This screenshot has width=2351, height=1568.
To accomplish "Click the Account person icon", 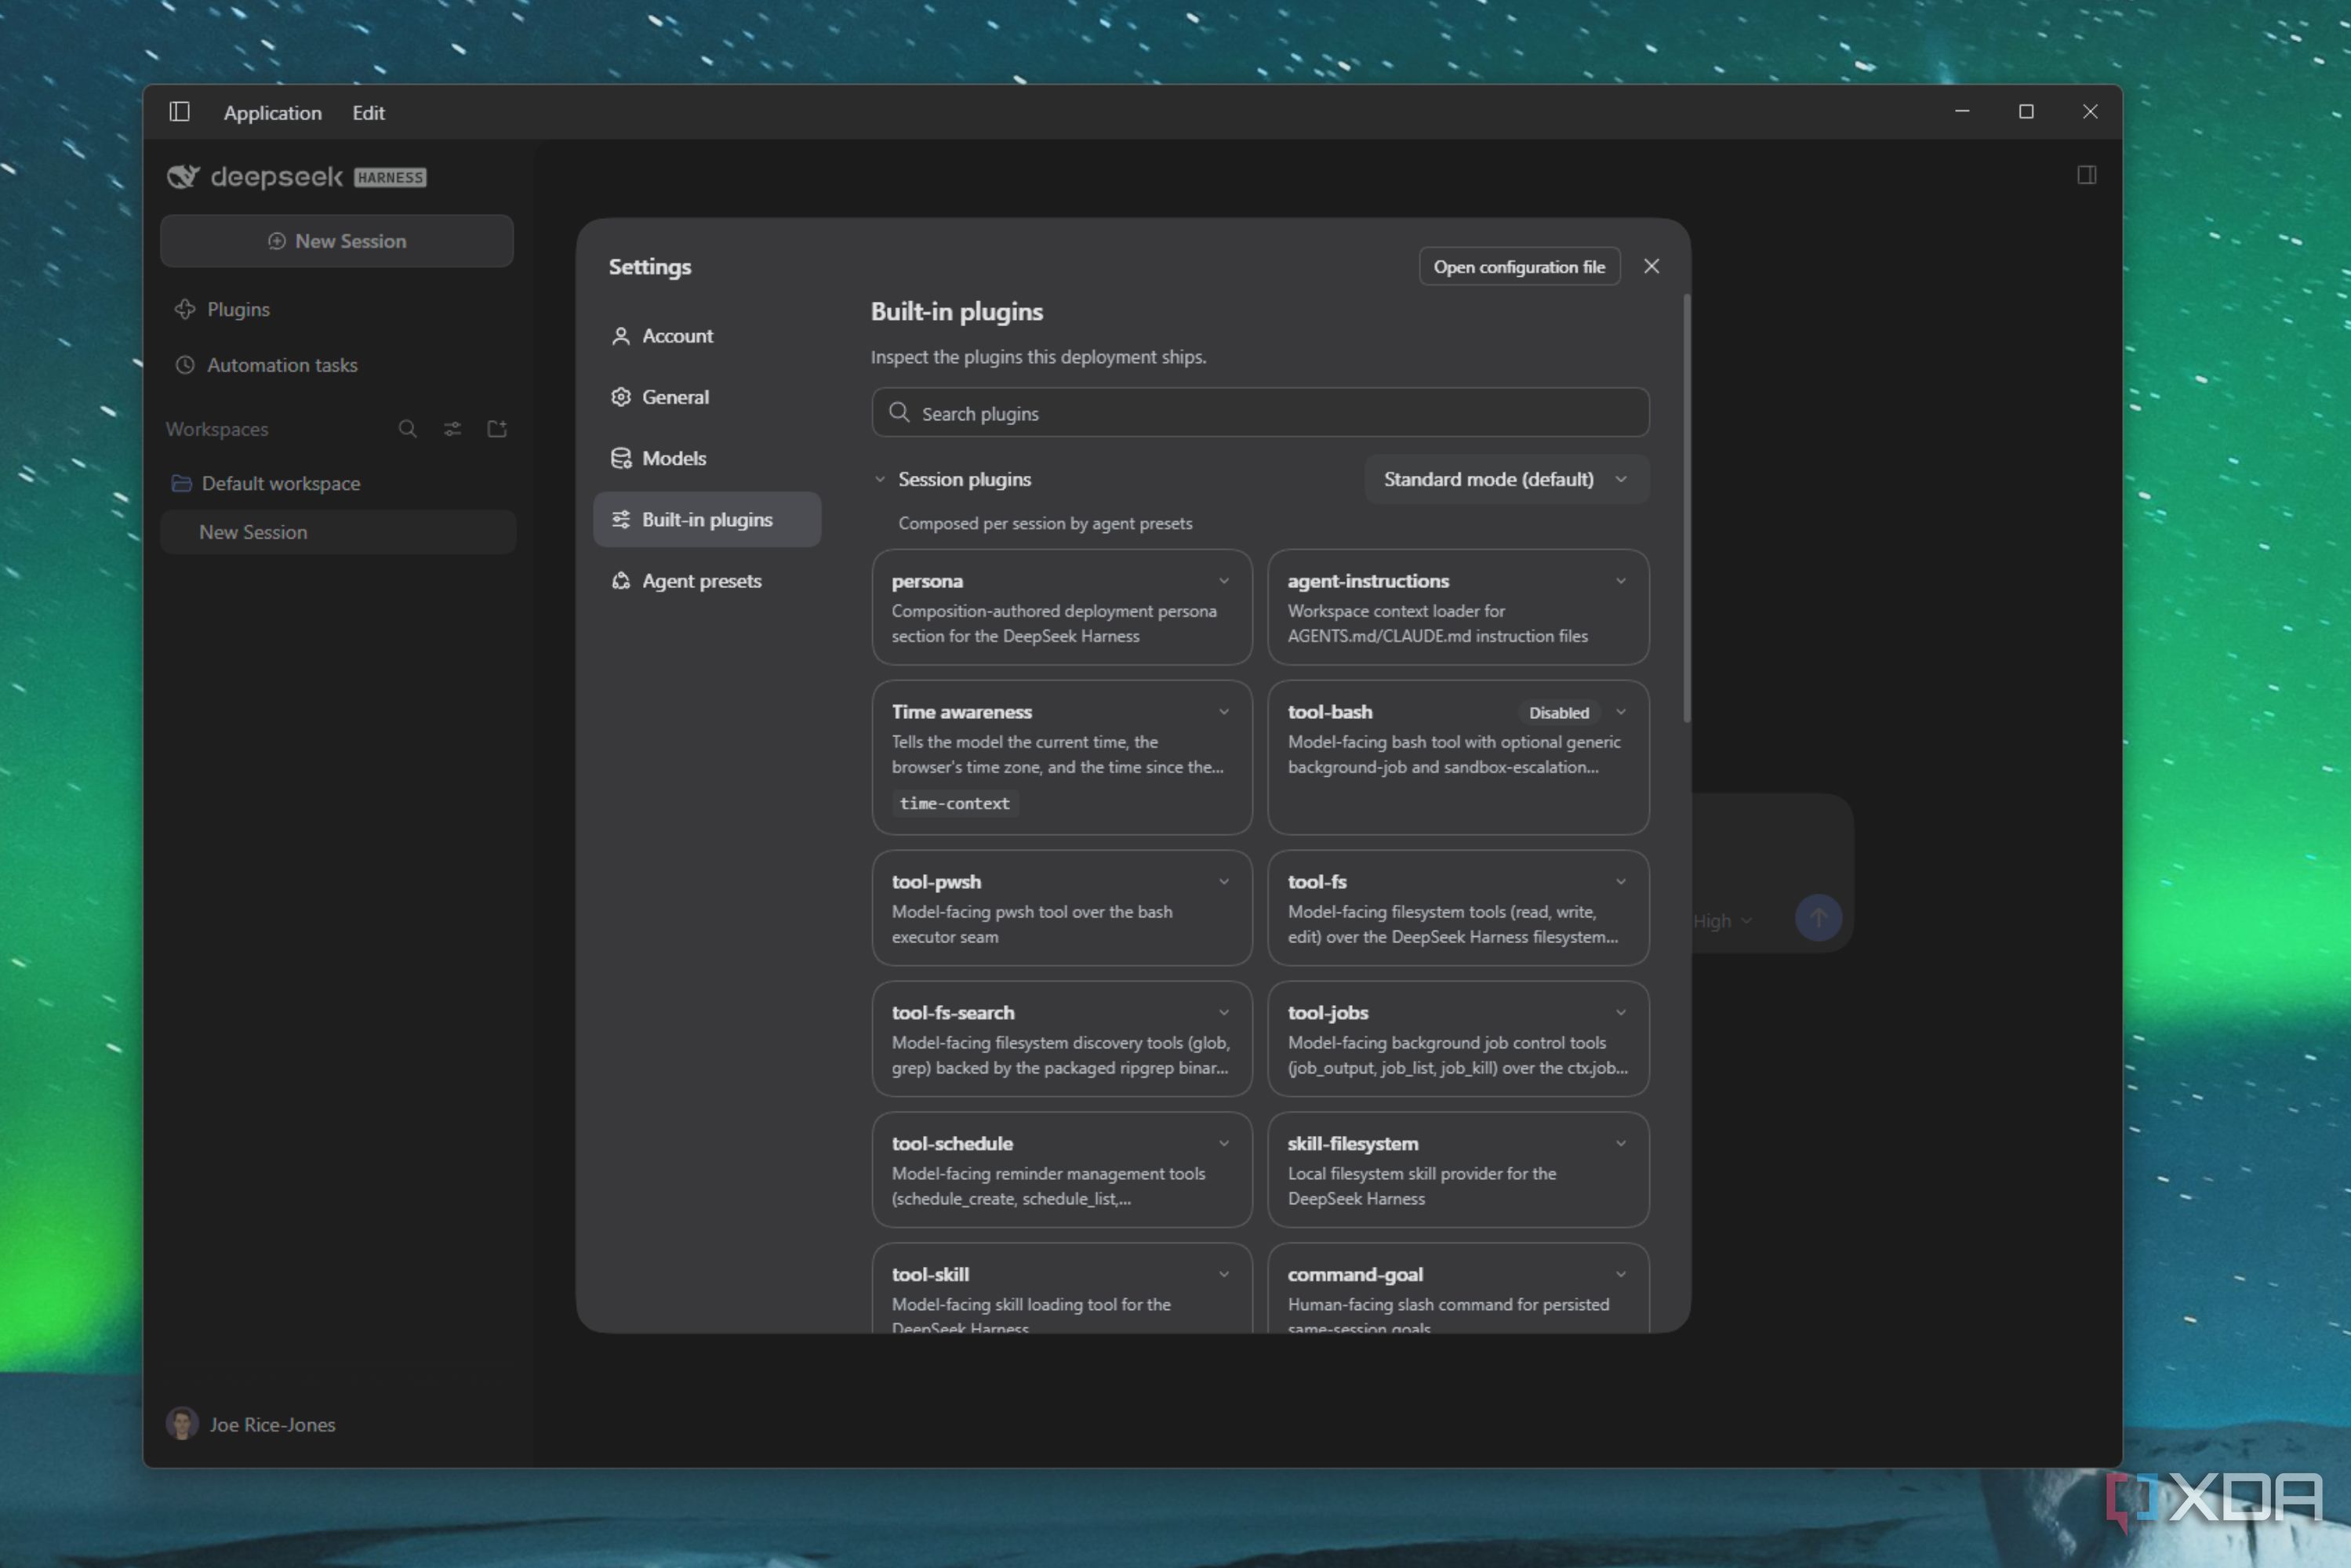I will point(621,336).
